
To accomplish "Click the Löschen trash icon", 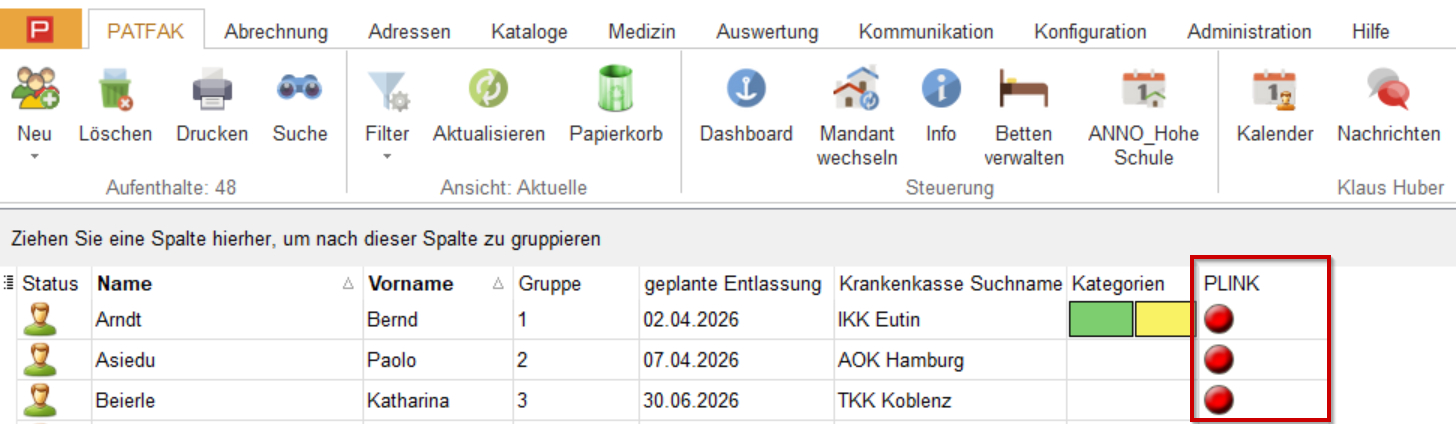I will [x=115, y=92].
